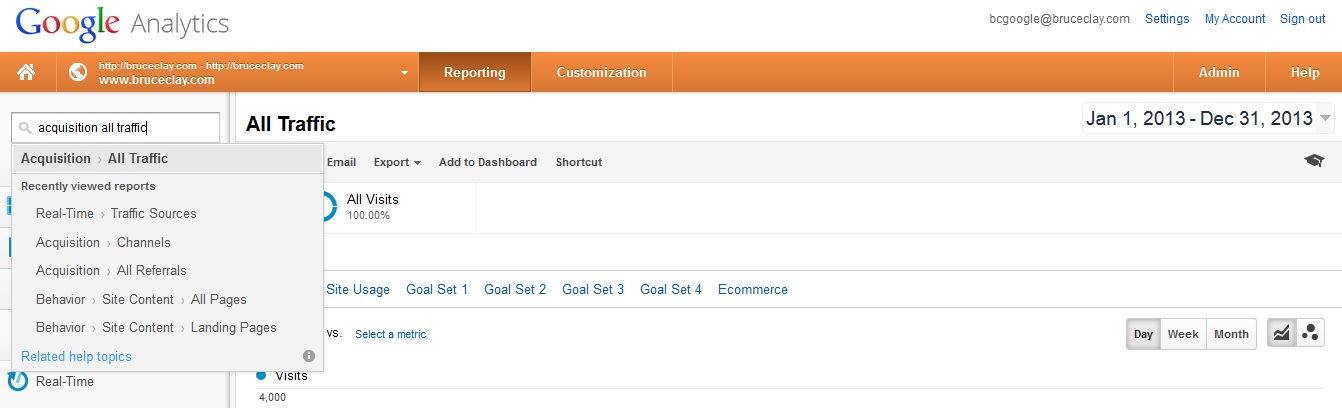Image resolution: width=1342 pixels, height=408 pixels.
Task: Set graph interval to Week
Action: point(1183,334)
